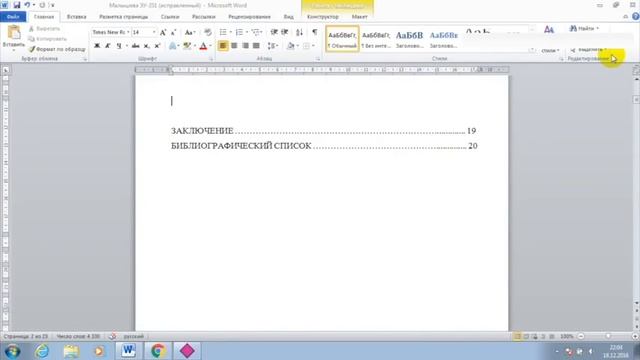This screenshot has width=640, height=360.
Task: Switch to the Рассылки tab
Action: [204, 17]
